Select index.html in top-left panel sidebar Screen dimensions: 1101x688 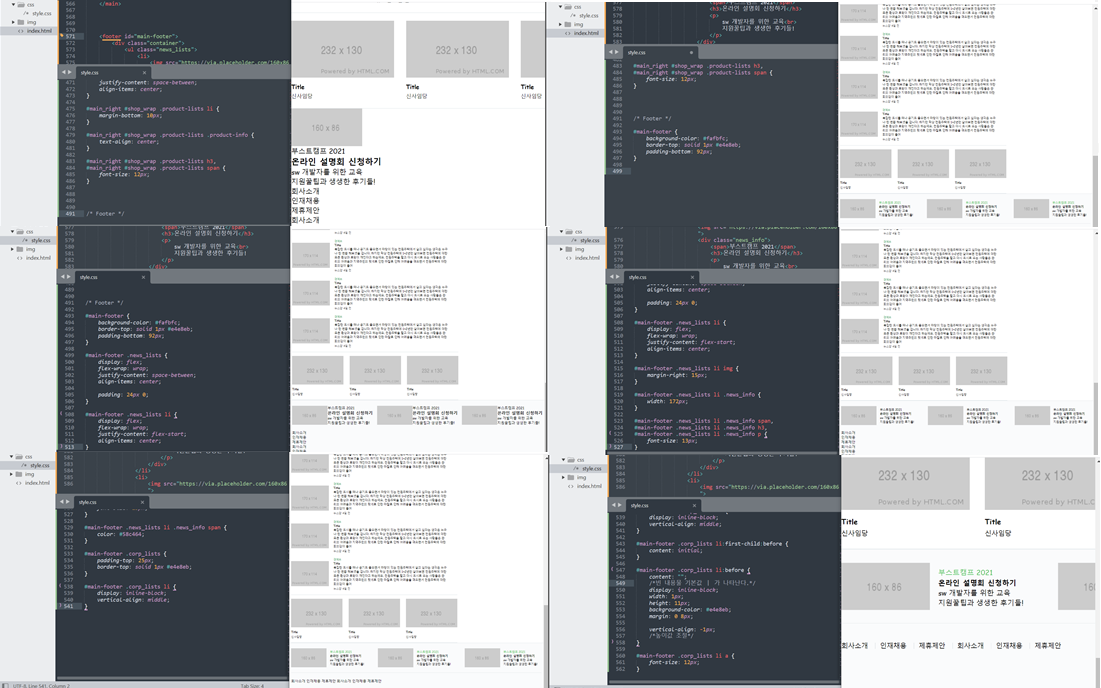point(39,31)
